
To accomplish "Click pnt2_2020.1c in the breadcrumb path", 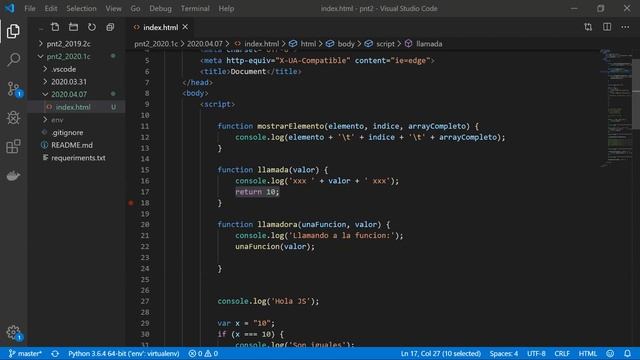I will click(x=156, y=44).
